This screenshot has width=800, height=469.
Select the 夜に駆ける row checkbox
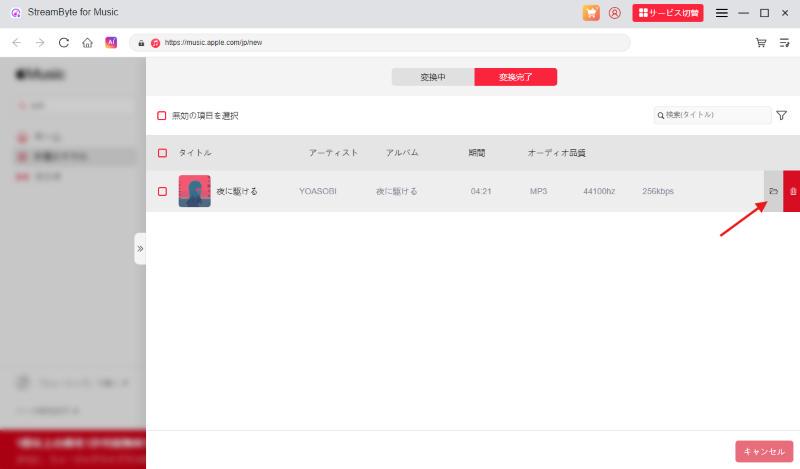point(162,191)
